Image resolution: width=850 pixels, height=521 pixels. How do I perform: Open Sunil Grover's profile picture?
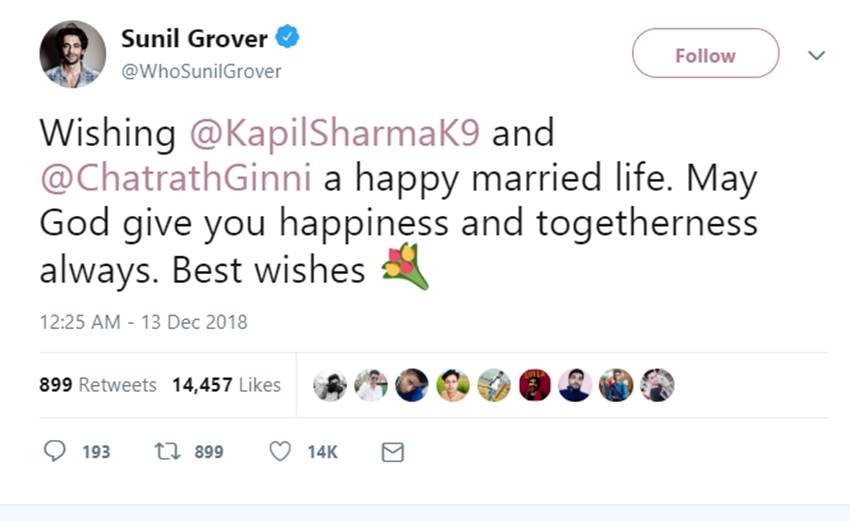click(x=73, y=54)
